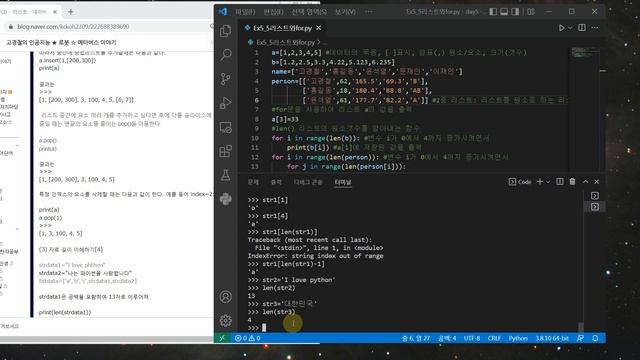Open the 보기(V) menu
This screenshot has height=360, width=640.
345,12
